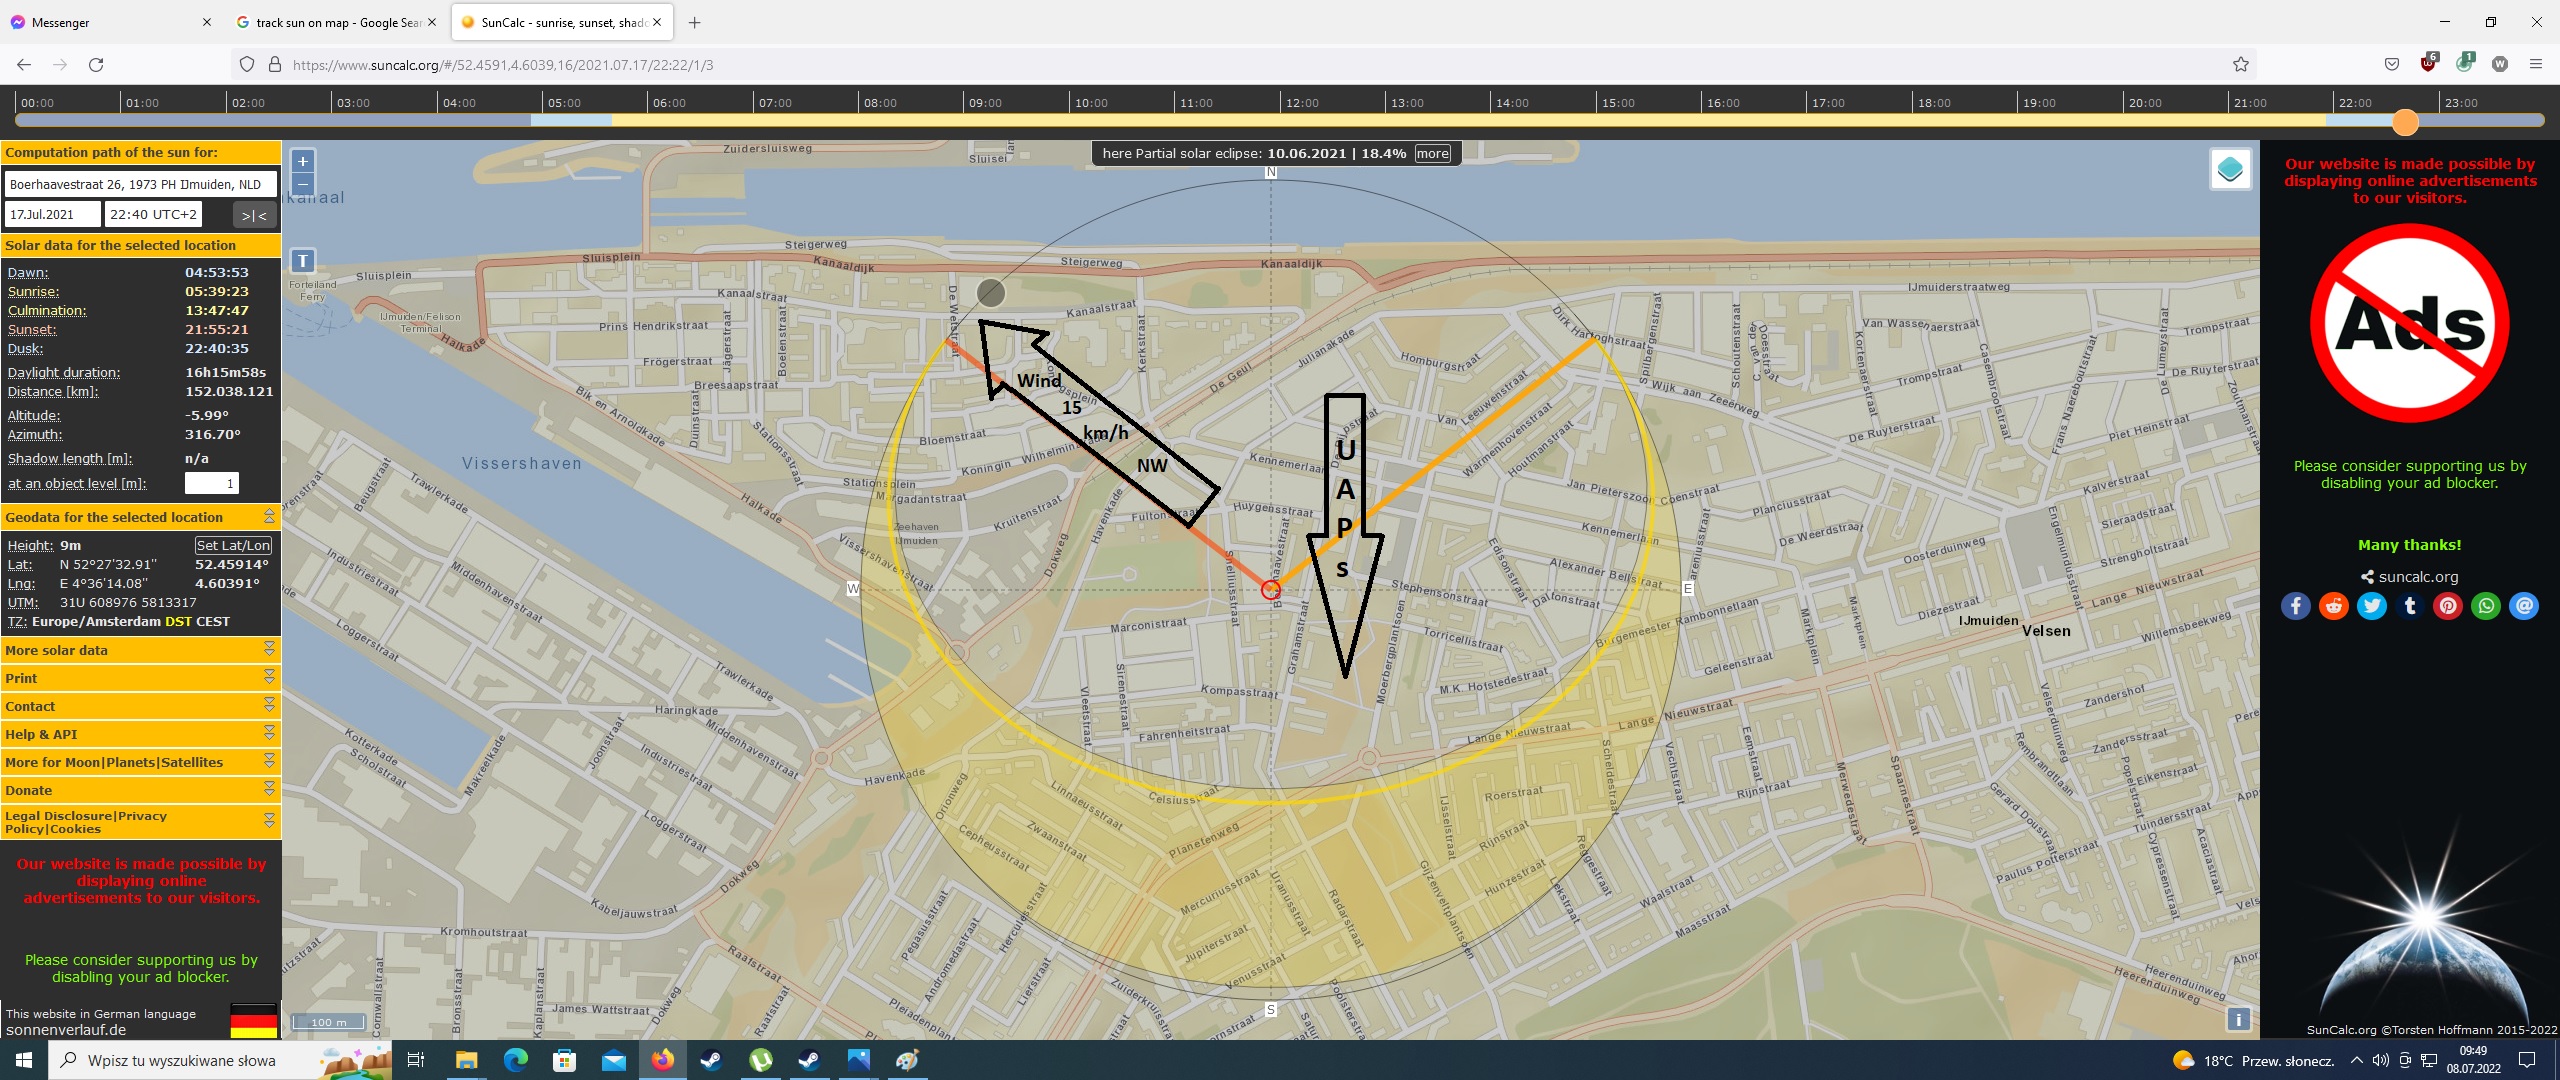
Task: Open File Explorer from the taskbar
Action: click(x=466, y=1060)
